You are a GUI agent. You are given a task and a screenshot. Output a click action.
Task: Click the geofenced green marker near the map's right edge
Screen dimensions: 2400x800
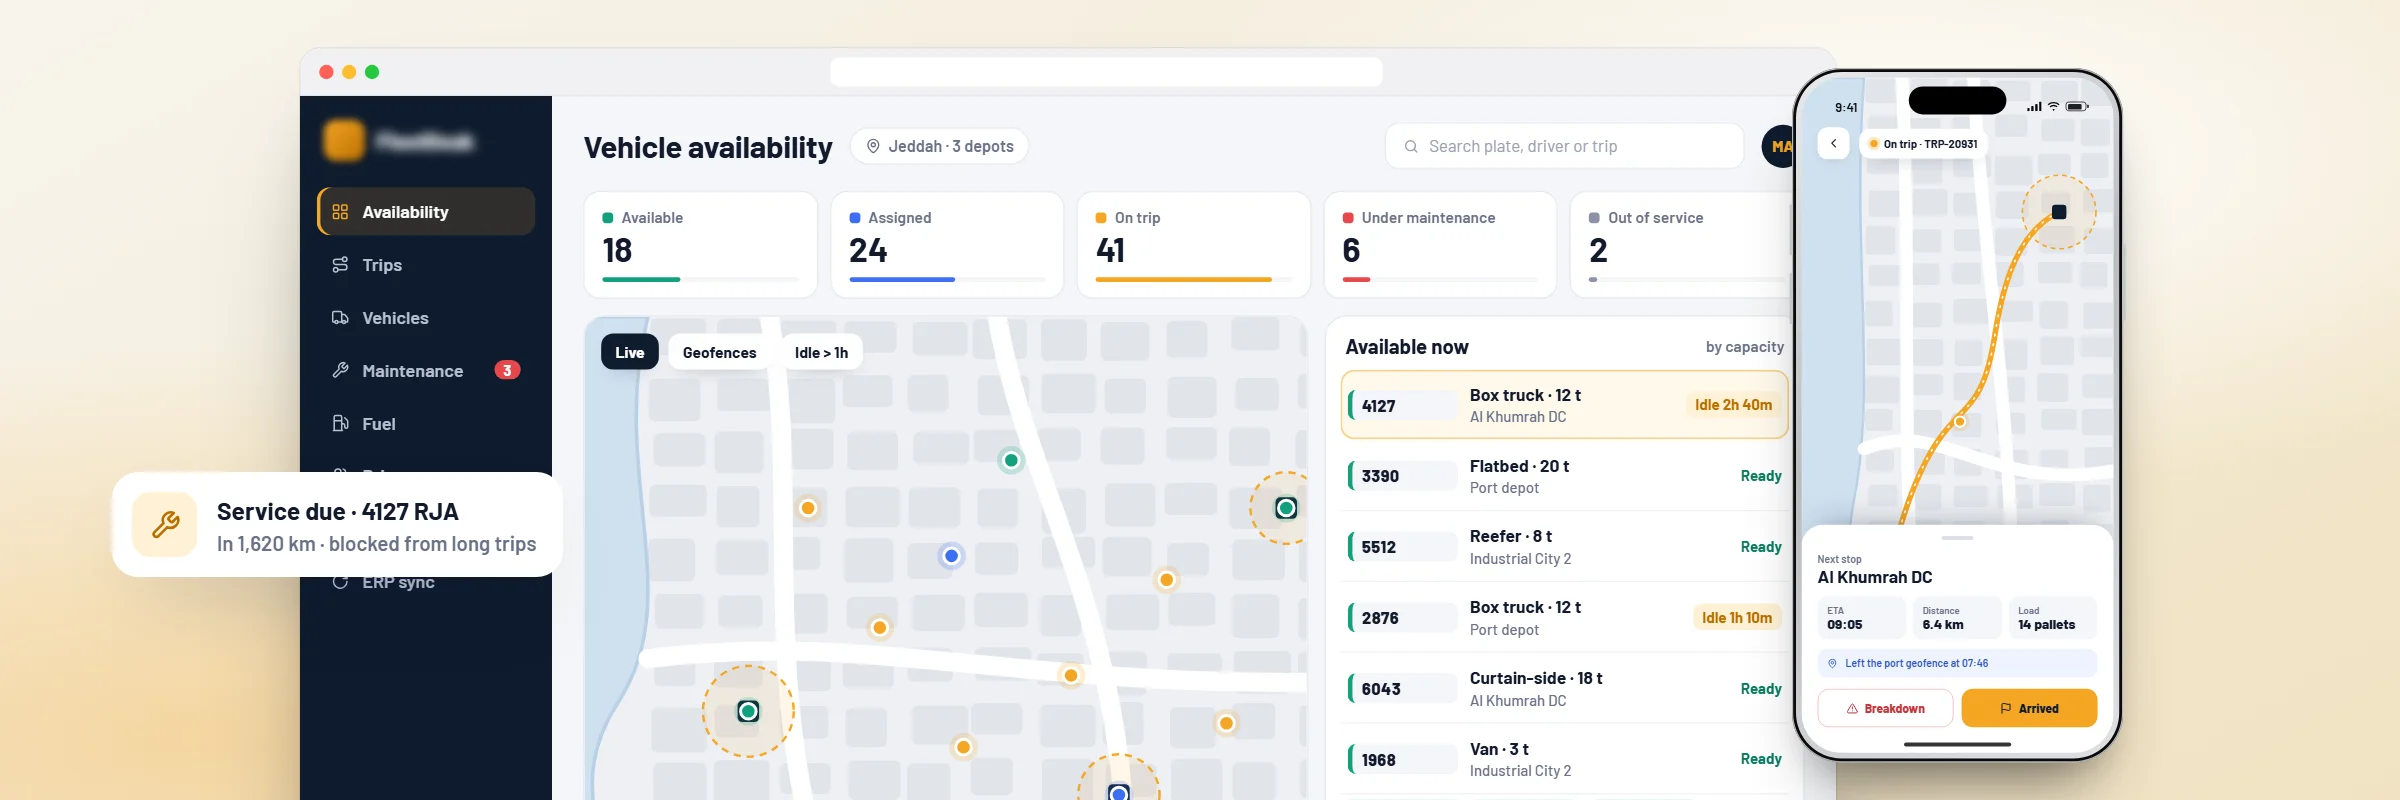tap(1286, 508)
